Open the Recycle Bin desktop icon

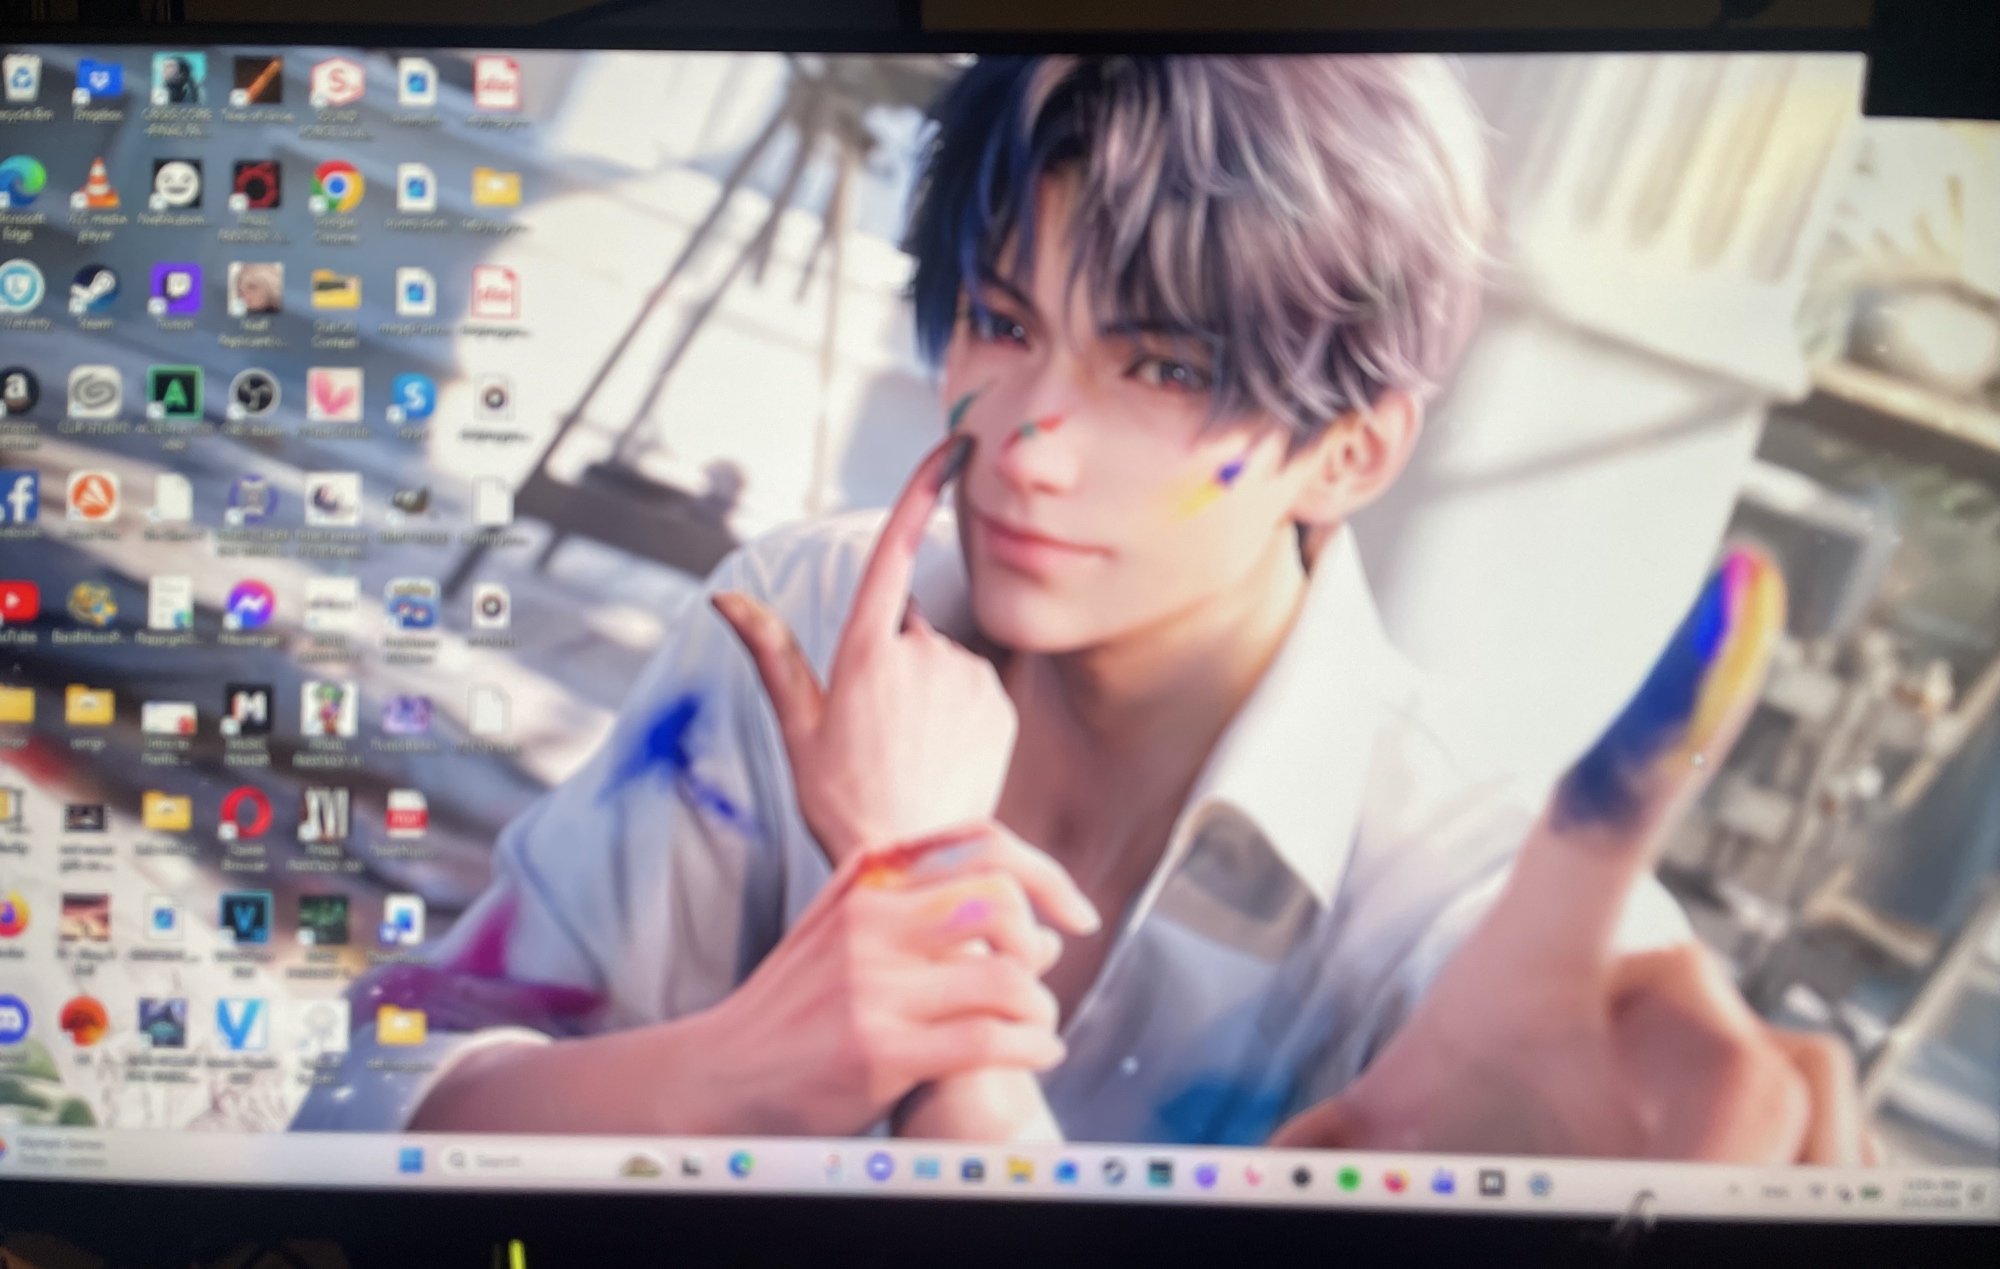point(22,82)
